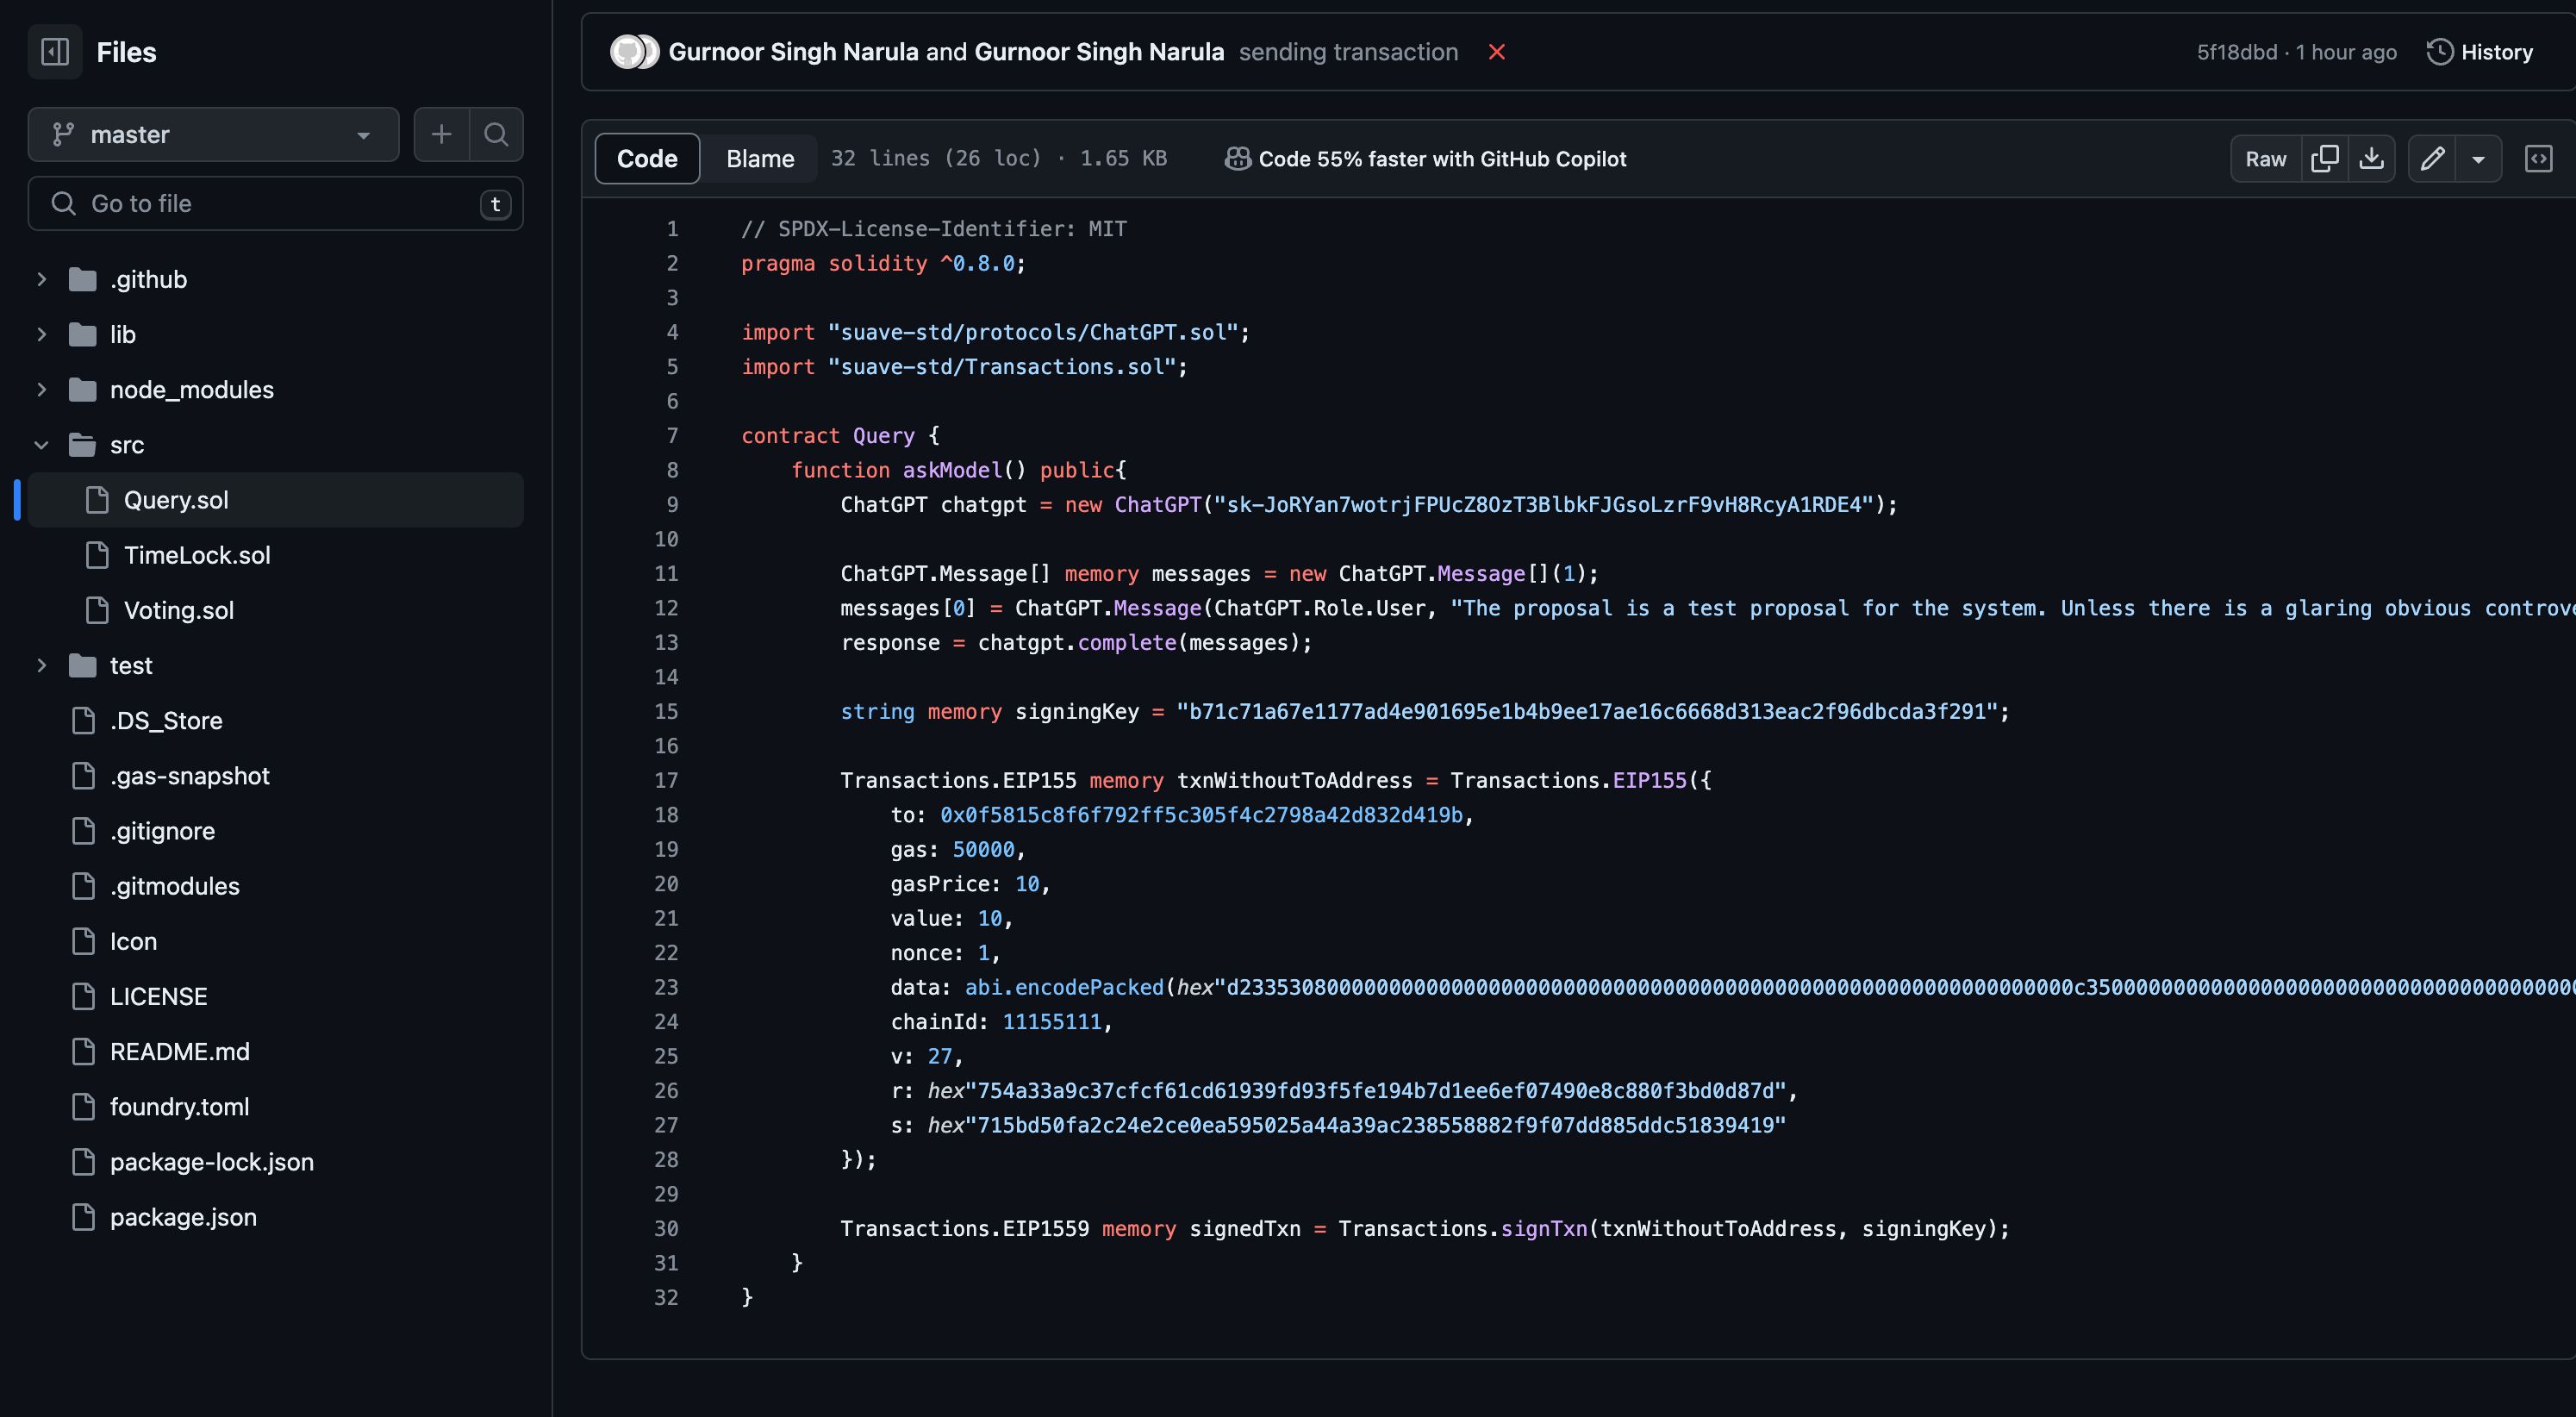Click the second Gurnoor Singh Narula author link
This screenshot has height=1417, width=2576.
[x=1099, y=52]
